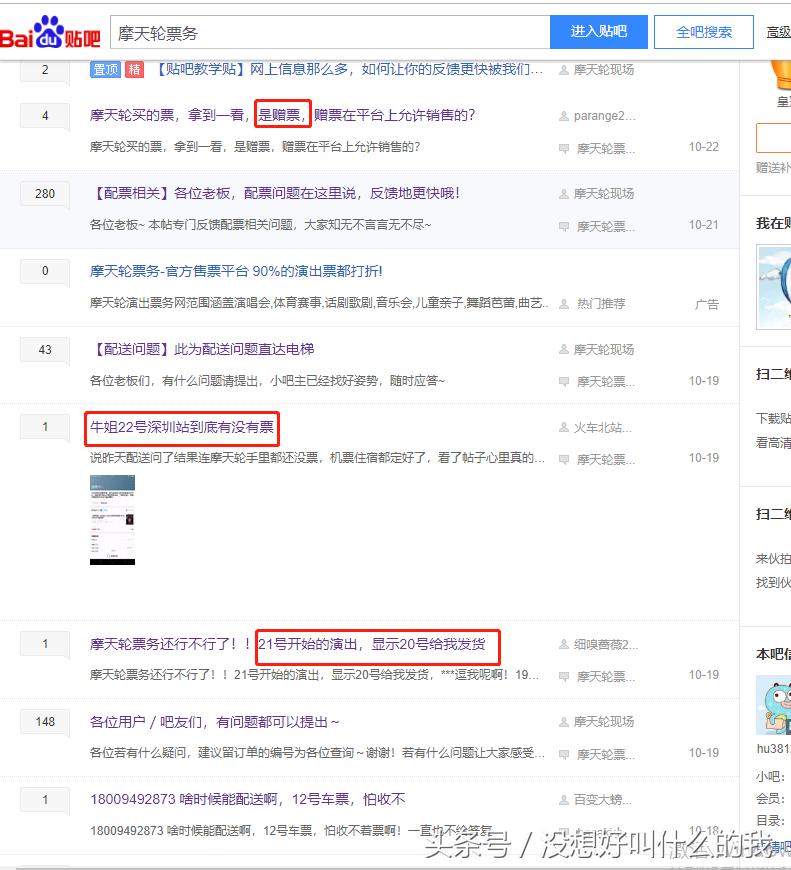
Task: Click author icon beside 细嗅蔷薇2...
Action: pos(564,644)
